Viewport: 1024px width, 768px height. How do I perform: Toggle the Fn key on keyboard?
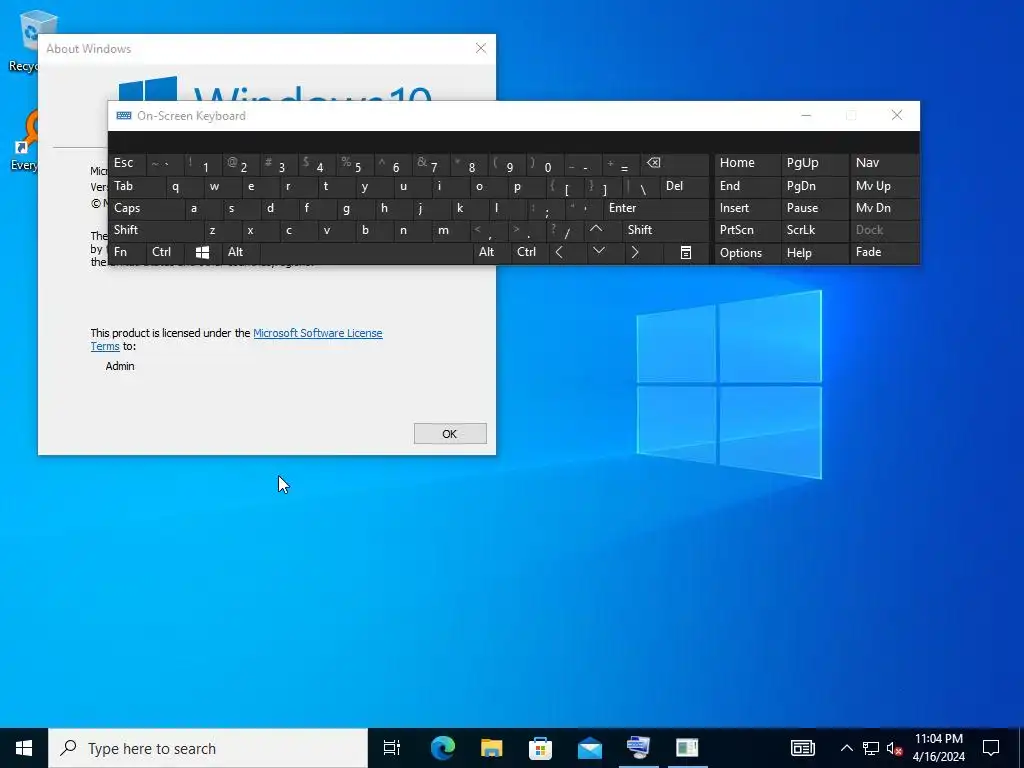coord(127,253)
